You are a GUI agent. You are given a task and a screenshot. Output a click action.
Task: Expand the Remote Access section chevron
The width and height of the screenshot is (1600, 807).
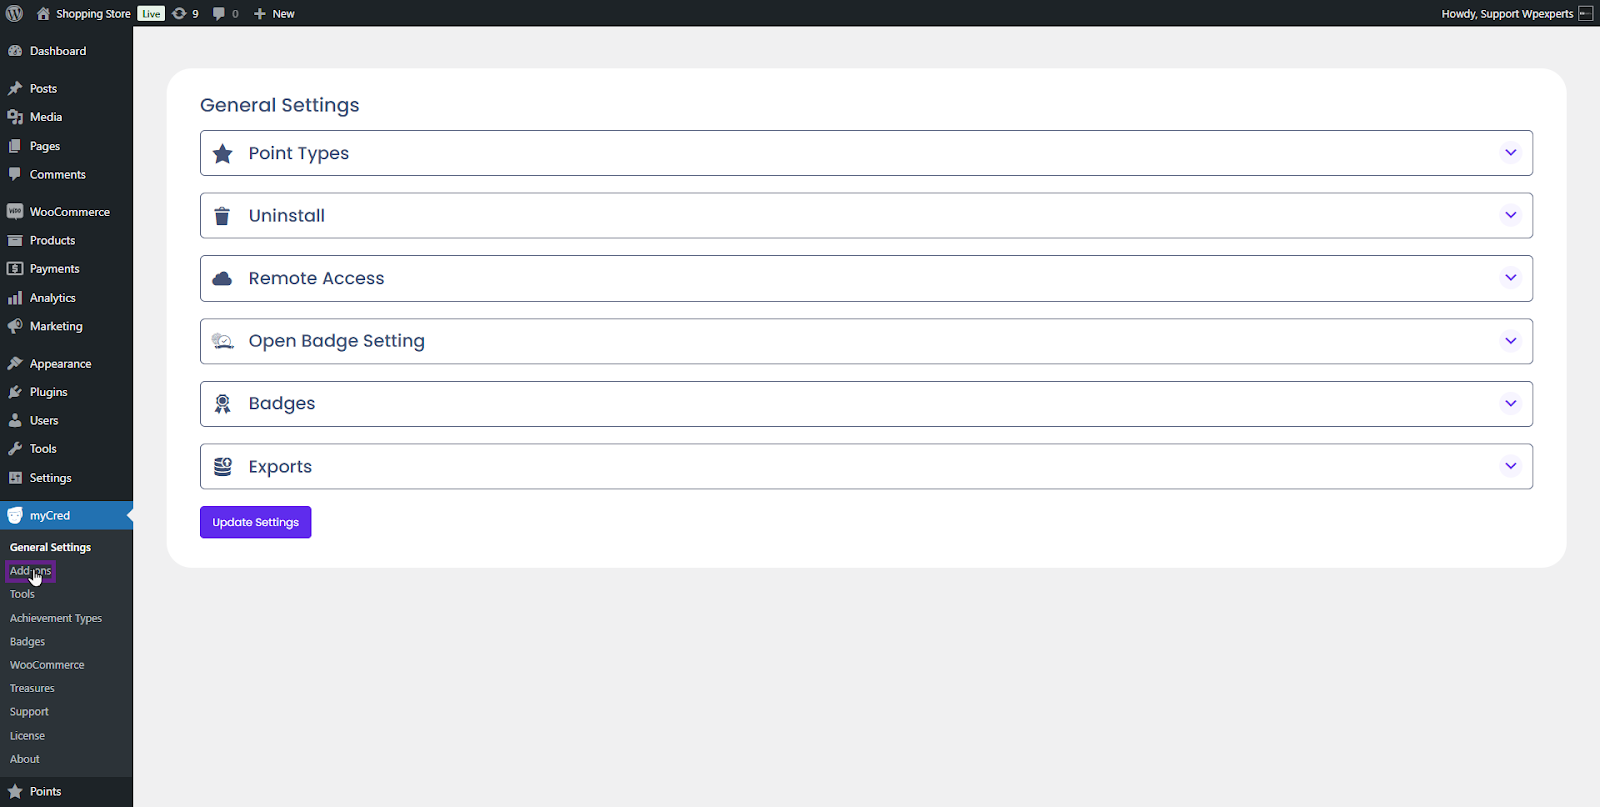click(x=1510, y=278)
